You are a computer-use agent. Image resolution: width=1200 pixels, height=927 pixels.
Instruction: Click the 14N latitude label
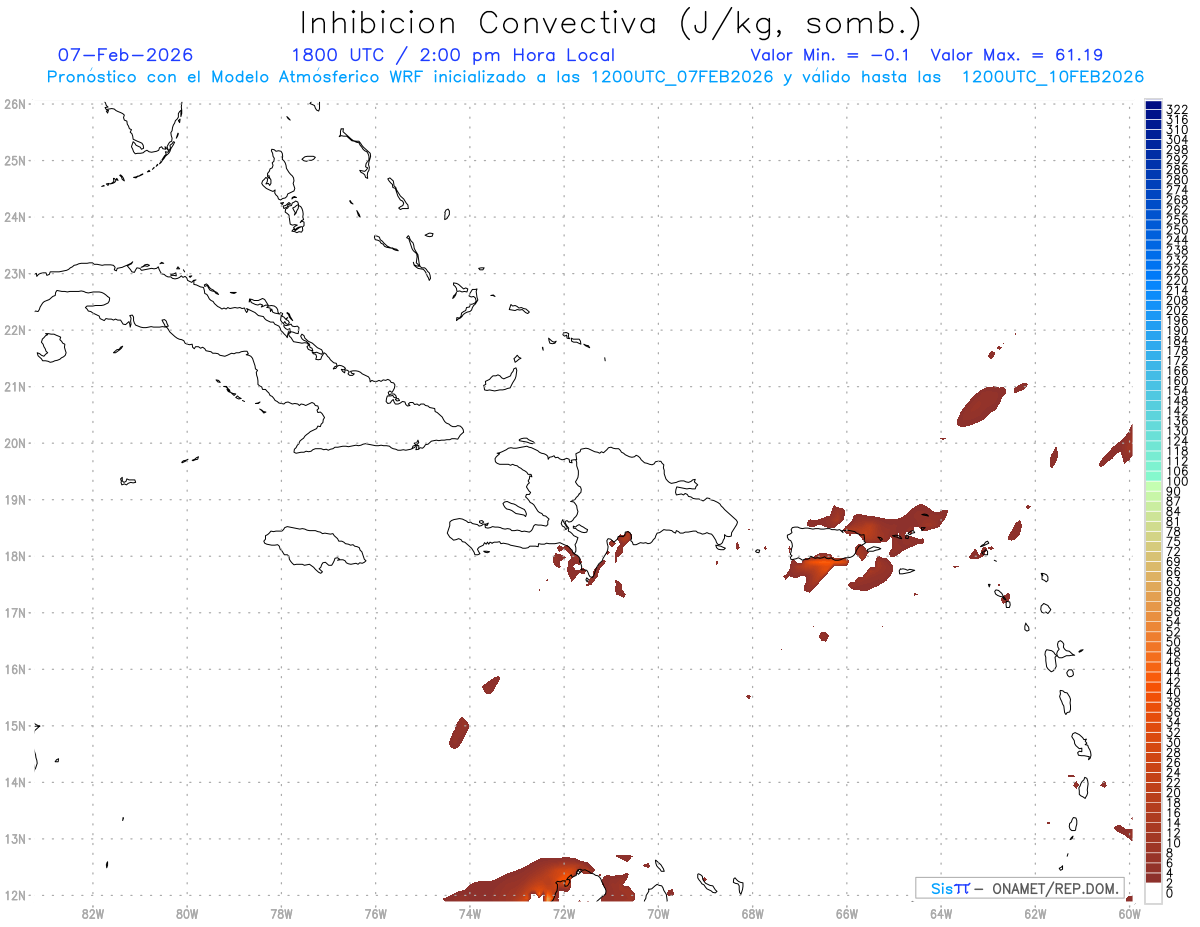pyautogui.click(x=14, y=782)
